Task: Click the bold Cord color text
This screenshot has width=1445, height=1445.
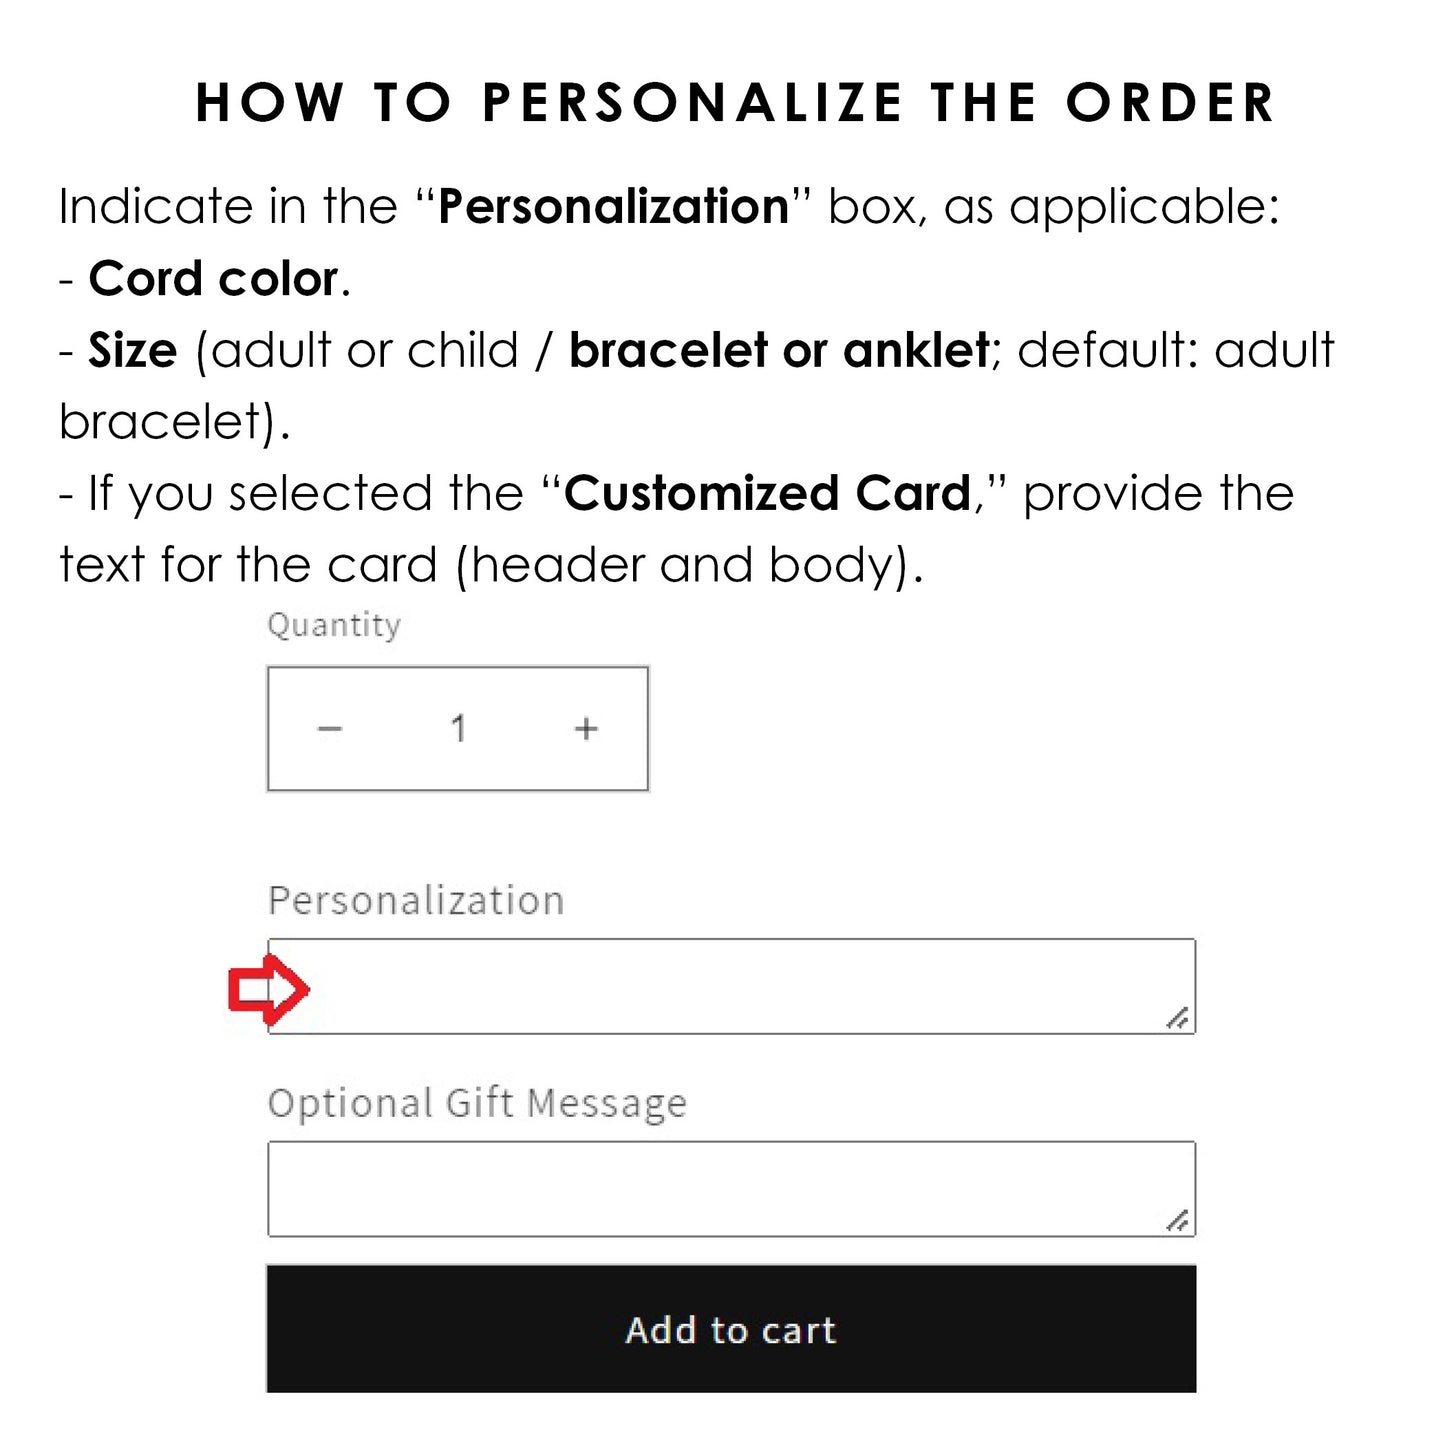Action: click(x=214, y=279)
